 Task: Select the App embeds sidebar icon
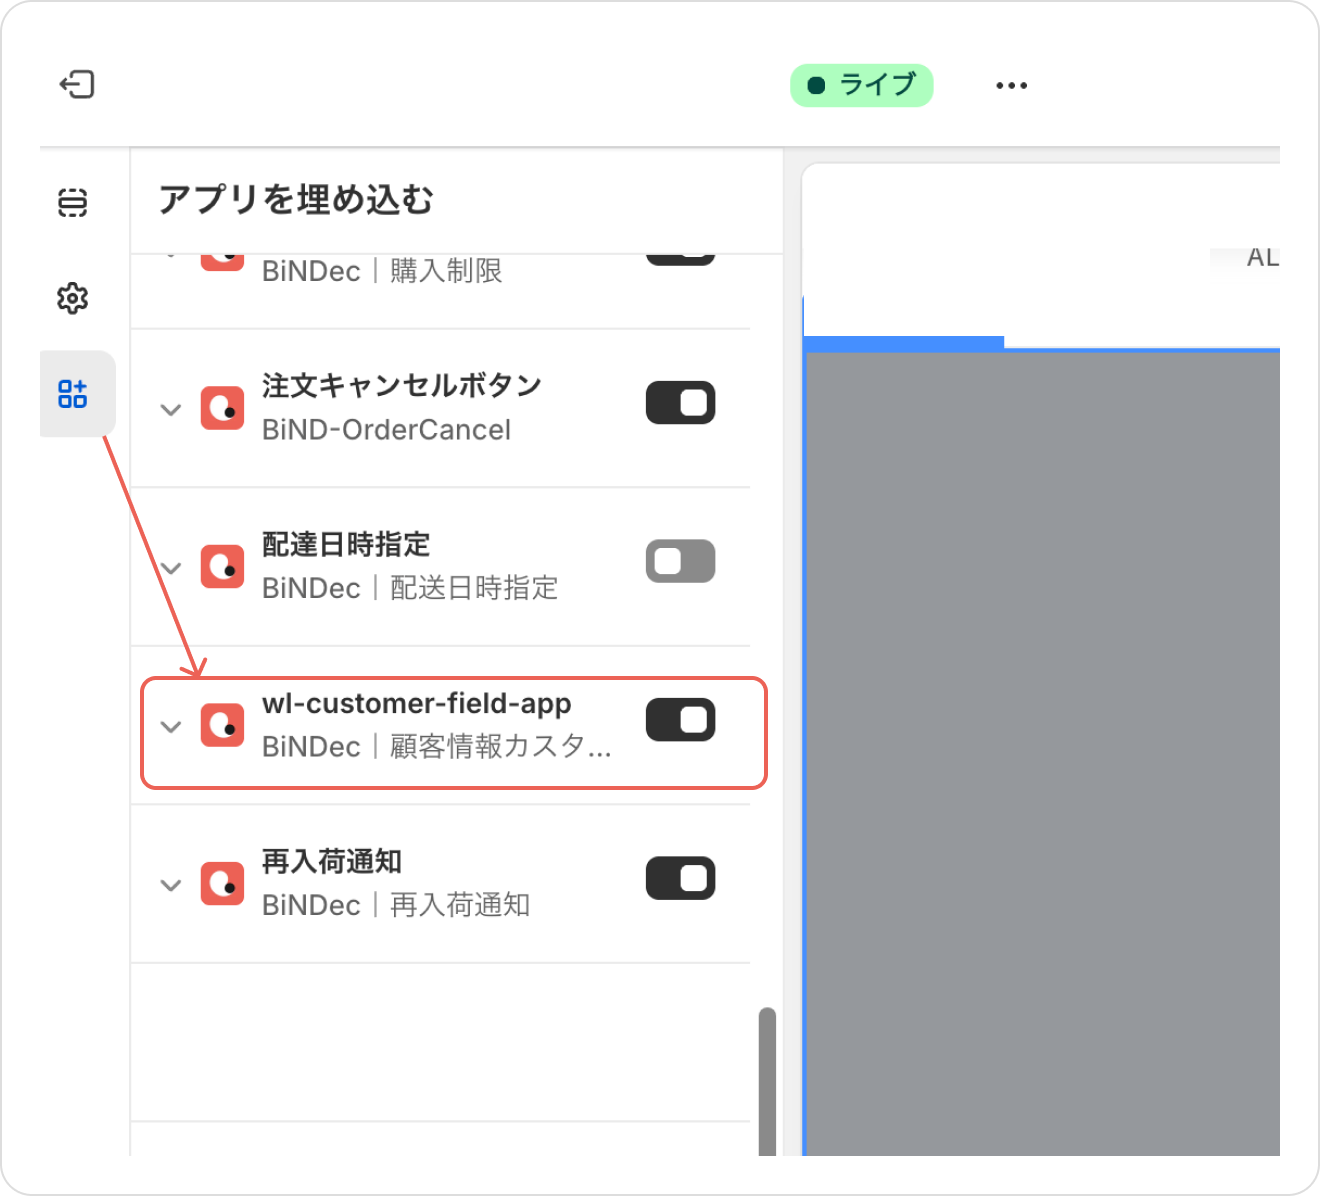73,394
